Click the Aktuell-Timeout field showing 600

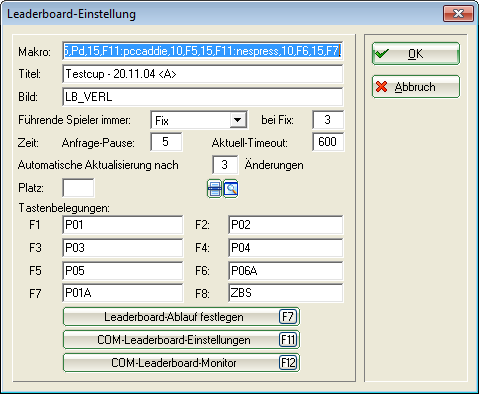pyautogui.click(x=328, y=142)
